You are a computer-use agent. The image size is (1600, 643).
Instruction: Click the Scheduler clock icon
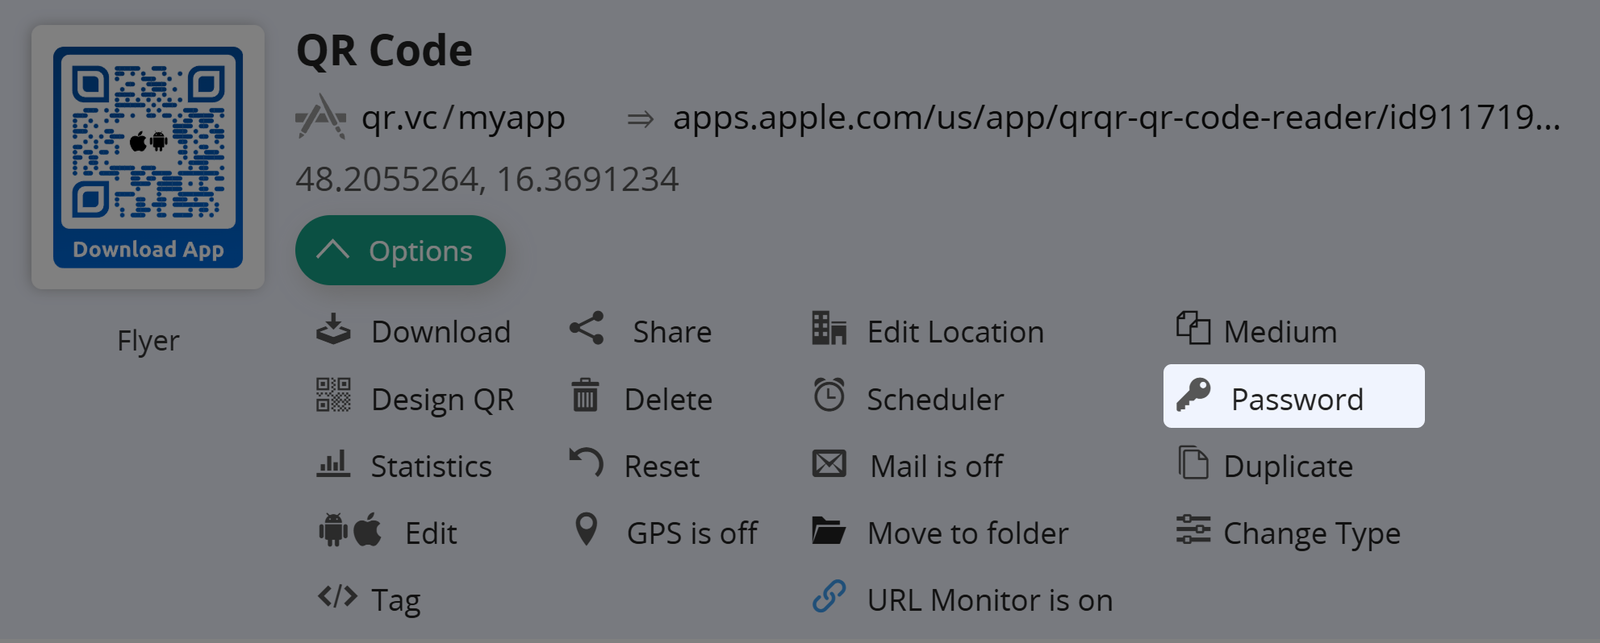(x=829, y=396)
